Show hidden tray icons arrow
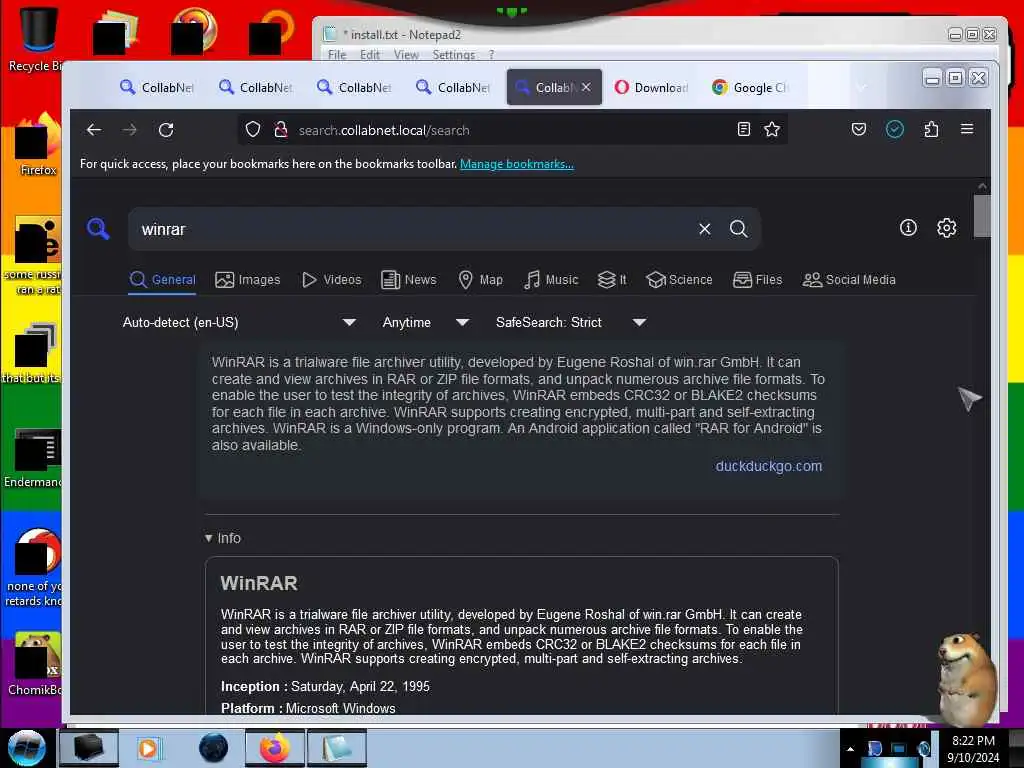1024x768 pixels. (x=850, y=748)
